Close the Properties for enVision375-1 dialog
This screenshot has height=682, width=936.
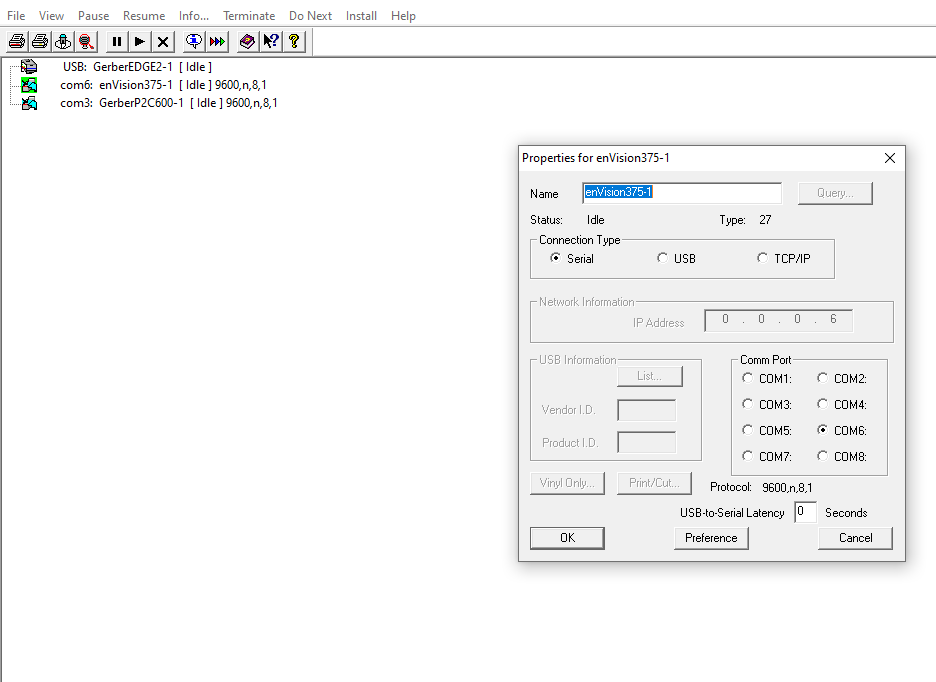[889, 158]
